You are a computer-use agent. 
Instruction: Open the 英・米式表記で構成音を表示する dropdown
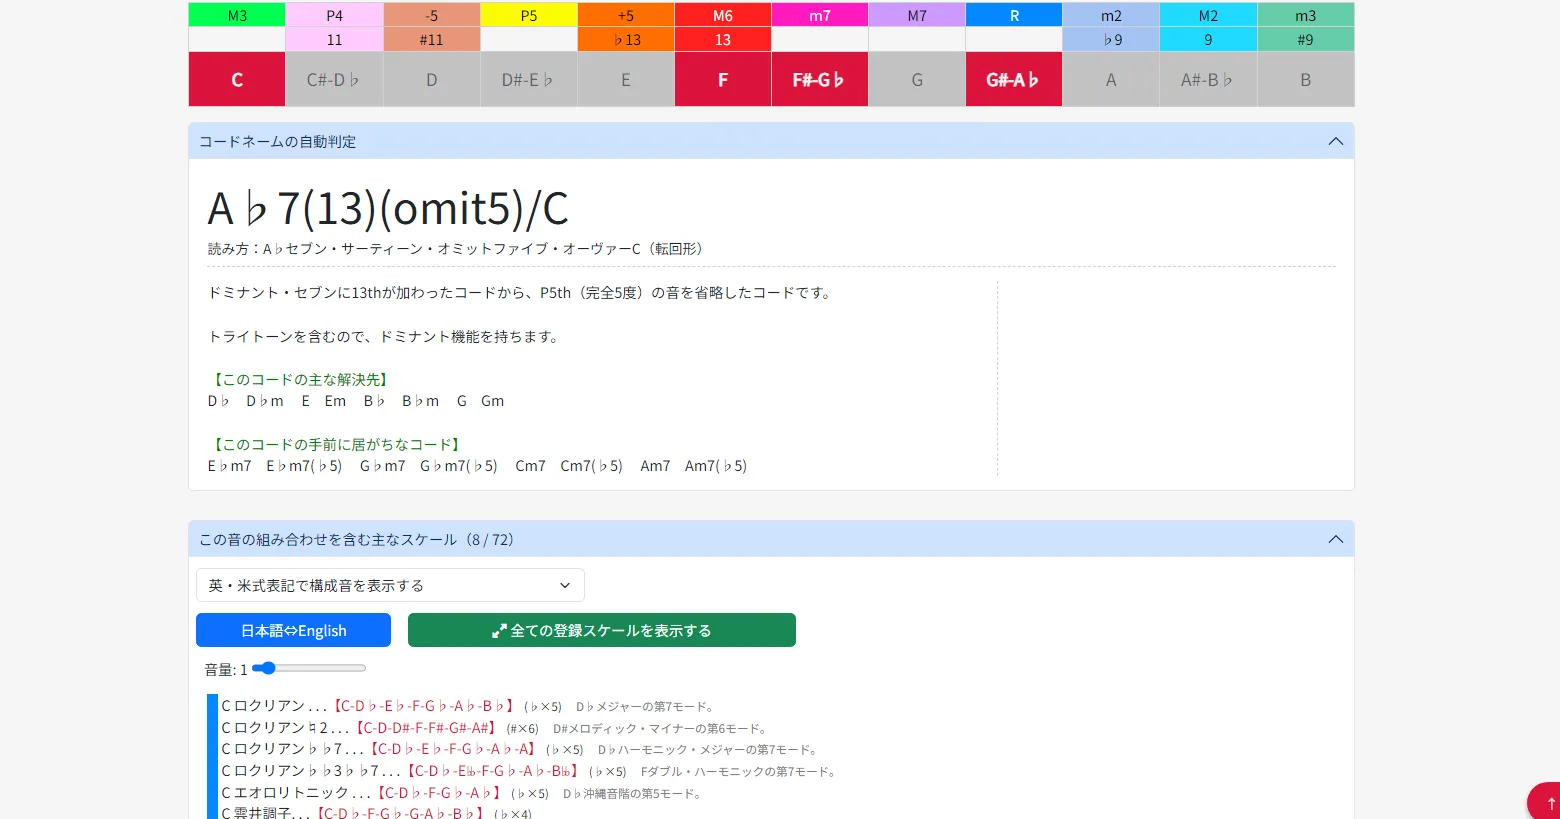(390, 585)
